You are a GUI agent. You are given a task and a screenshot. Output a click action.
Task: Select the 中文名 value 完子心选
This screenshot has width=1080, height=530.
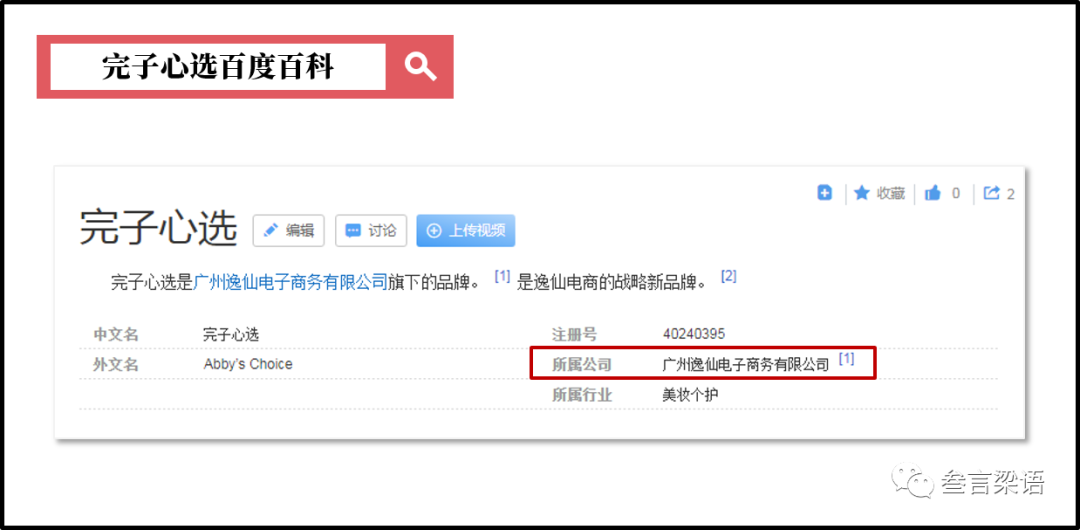pos(231,334)
